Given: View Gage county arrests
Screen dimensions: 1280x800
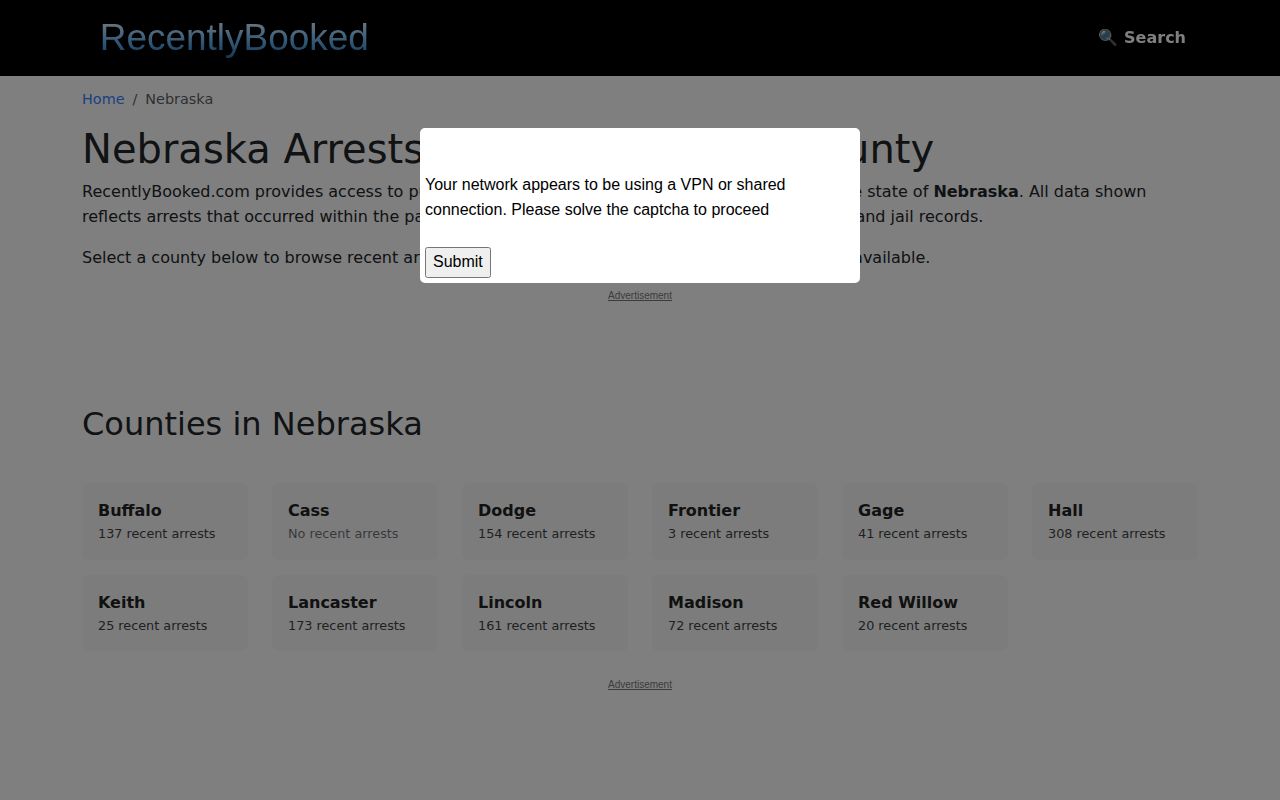Looking at the screenshot, I should (x=925, y=521).
